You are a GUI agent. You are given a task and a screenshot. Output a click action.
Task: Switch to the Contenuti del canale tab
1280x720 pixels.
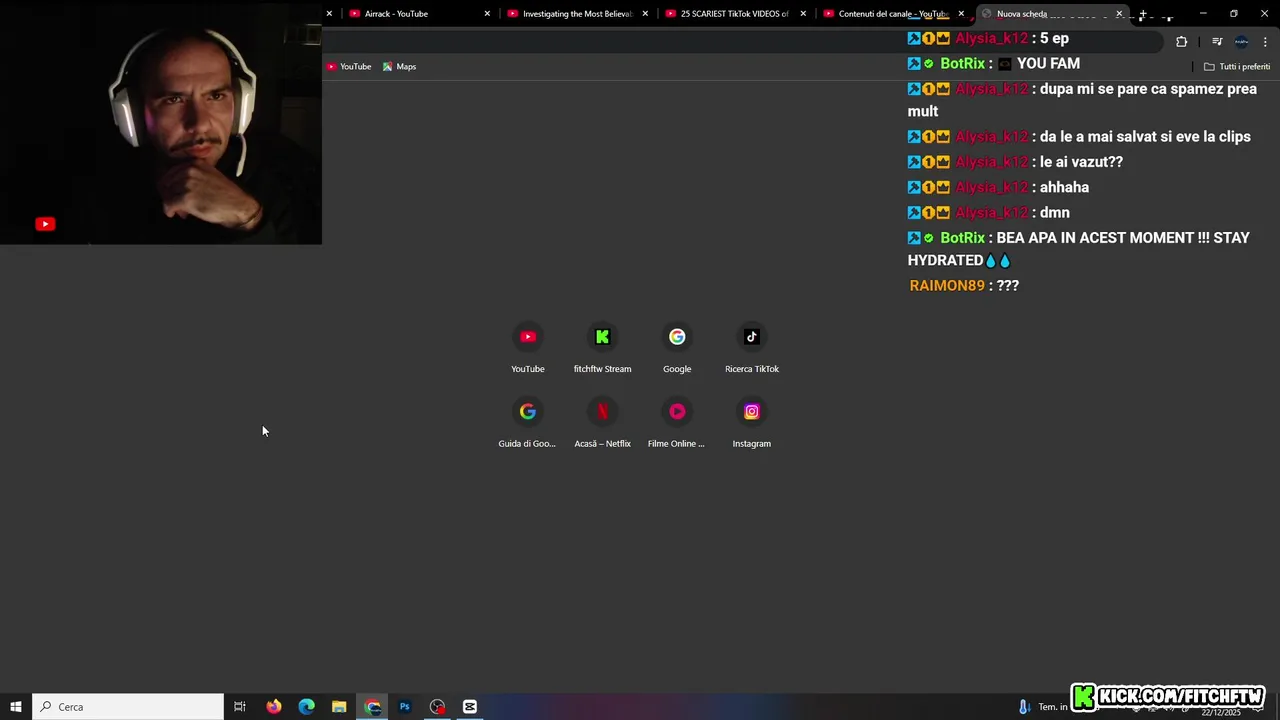click(892, 14)
